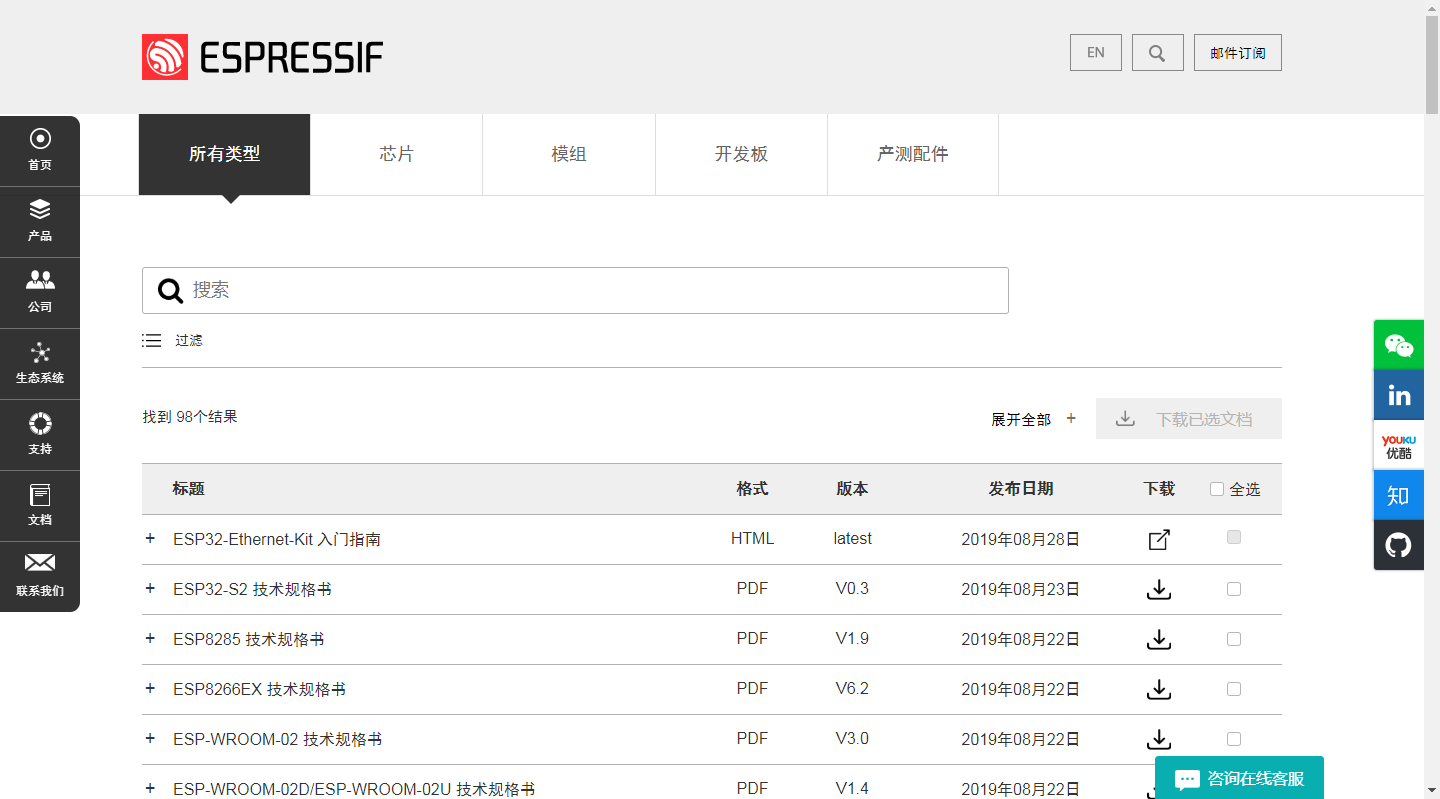The height and width of the screenshot is (799, 1440).
Task: Select checkbox for ESP-WROOM-02 技术规格书
Action: pyautogui.click(x=1234, y=739)
